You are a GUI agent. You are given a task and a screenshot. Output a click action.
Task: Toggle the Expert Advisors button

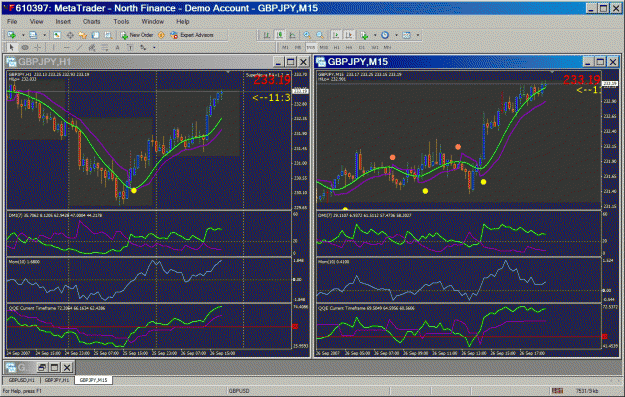pyautogui.click(x=192, y=35)
